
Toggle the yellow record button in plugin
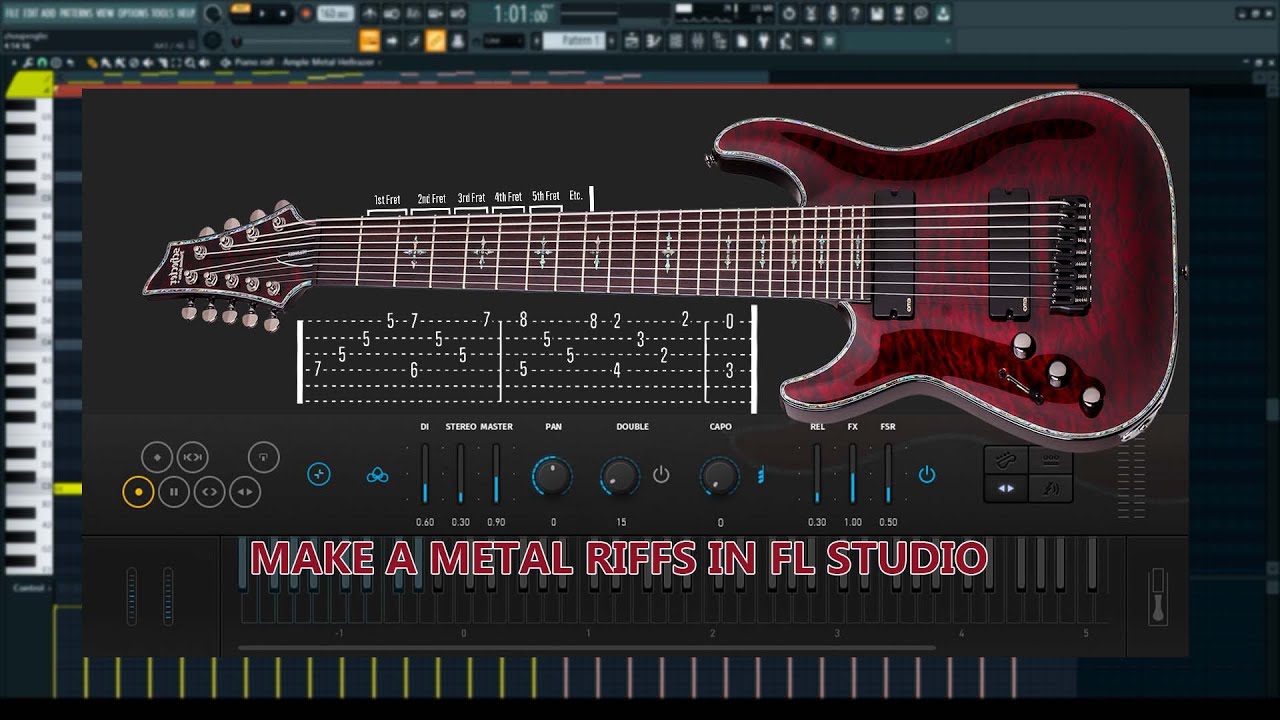(x=138, y=491)
